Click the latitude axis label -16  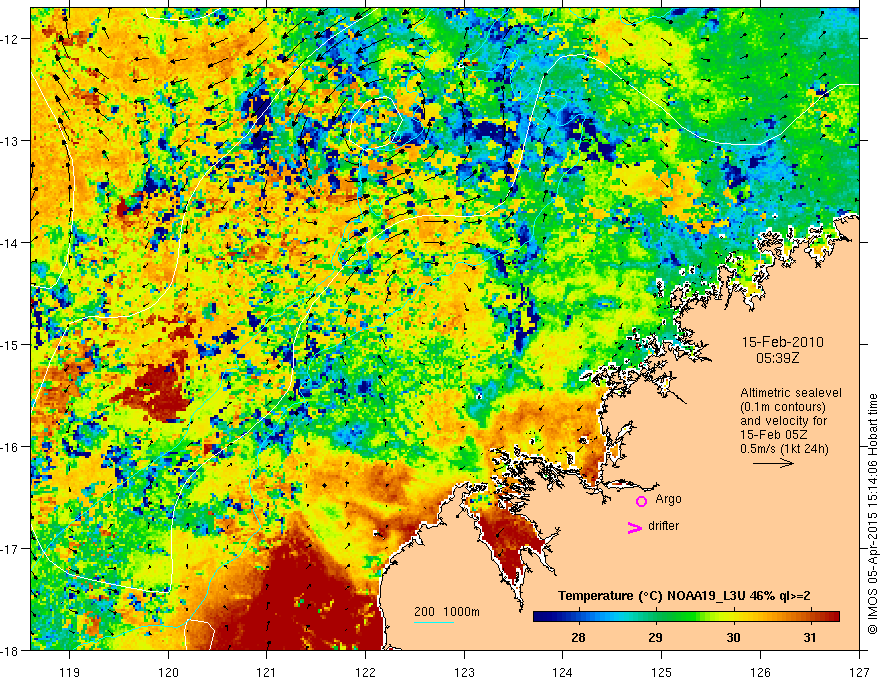[x=10, y=447]
